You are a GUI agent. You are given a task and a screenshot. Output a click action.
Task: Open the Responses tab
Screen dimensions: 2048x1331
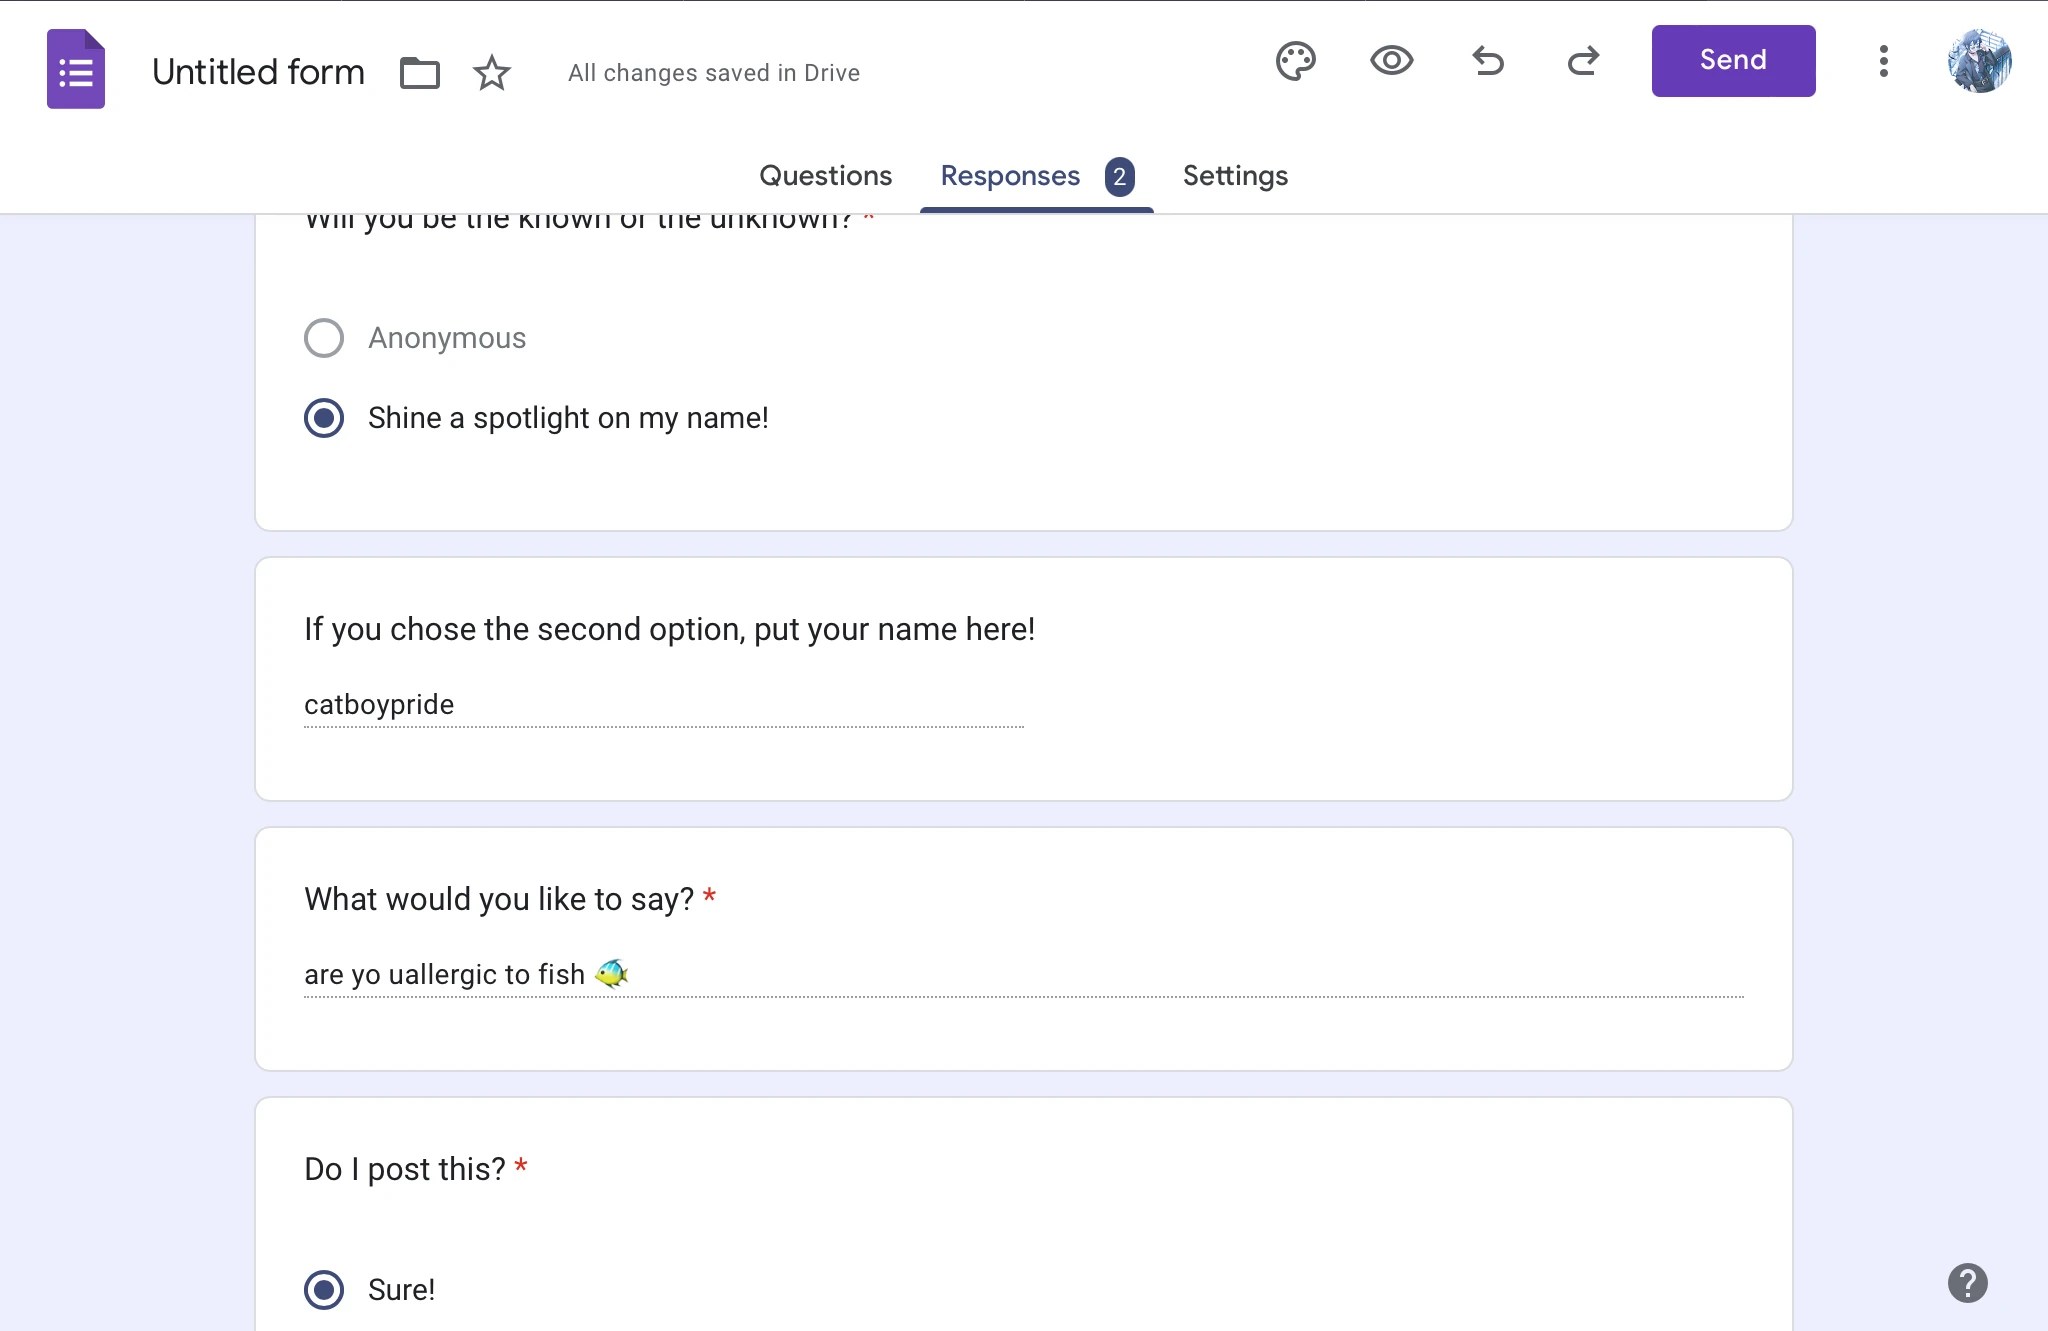pyautogui.click(x=1008, y=175)
